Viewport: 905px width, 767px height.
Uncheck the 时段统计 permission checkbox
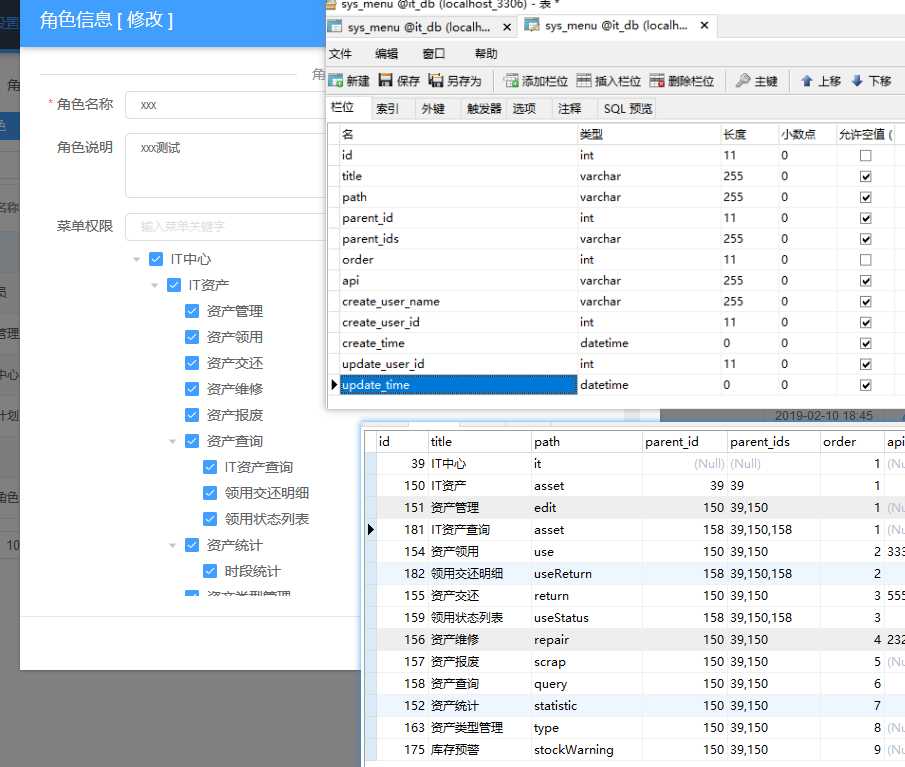coord(210,571)
